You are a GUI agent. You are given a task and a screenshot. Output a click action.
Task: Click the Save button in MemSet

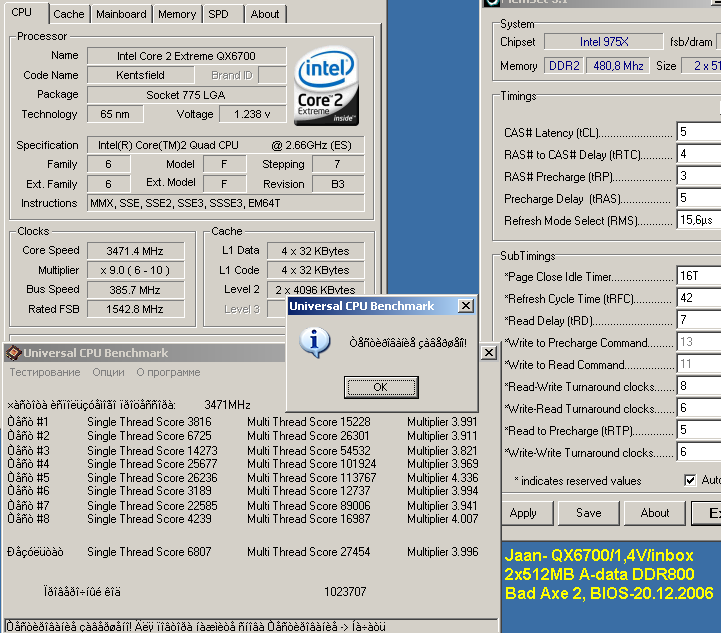589,513
